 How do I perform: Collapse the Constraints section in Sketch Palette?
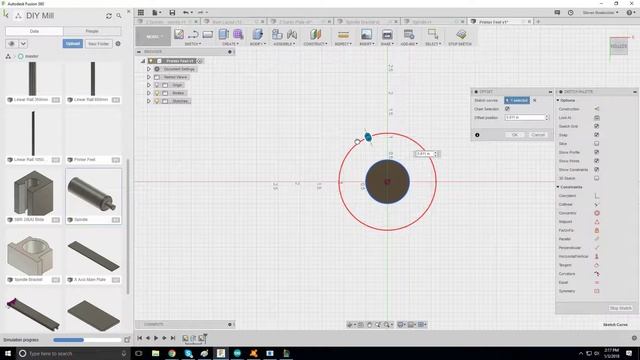click(x=558, y=187)
